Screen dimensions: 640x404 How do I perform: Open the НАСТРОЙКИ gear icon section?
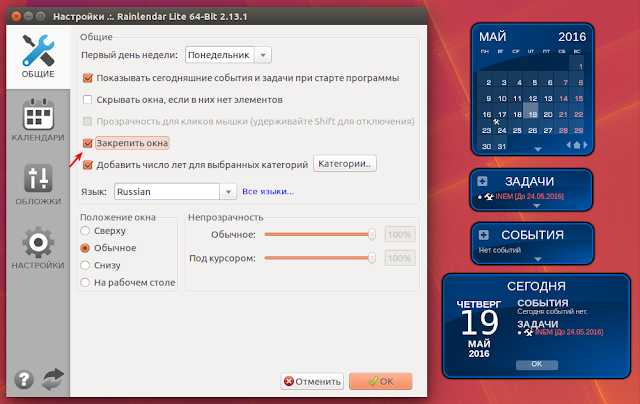pos(38,248)
